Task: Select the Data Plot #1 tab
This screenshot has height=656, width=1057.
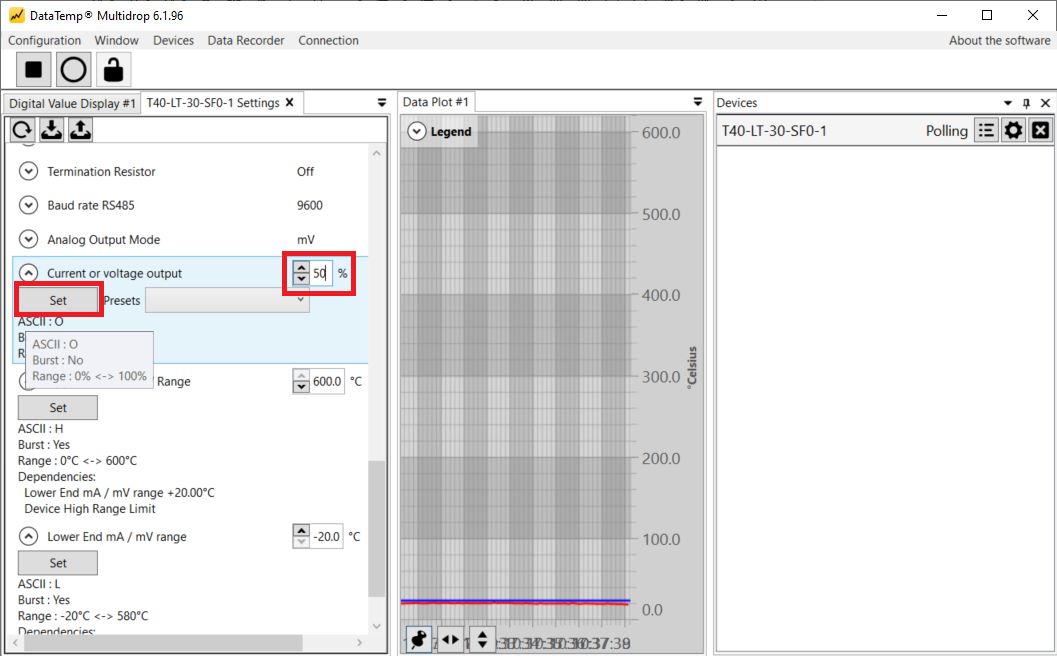Action: point(435,102)
